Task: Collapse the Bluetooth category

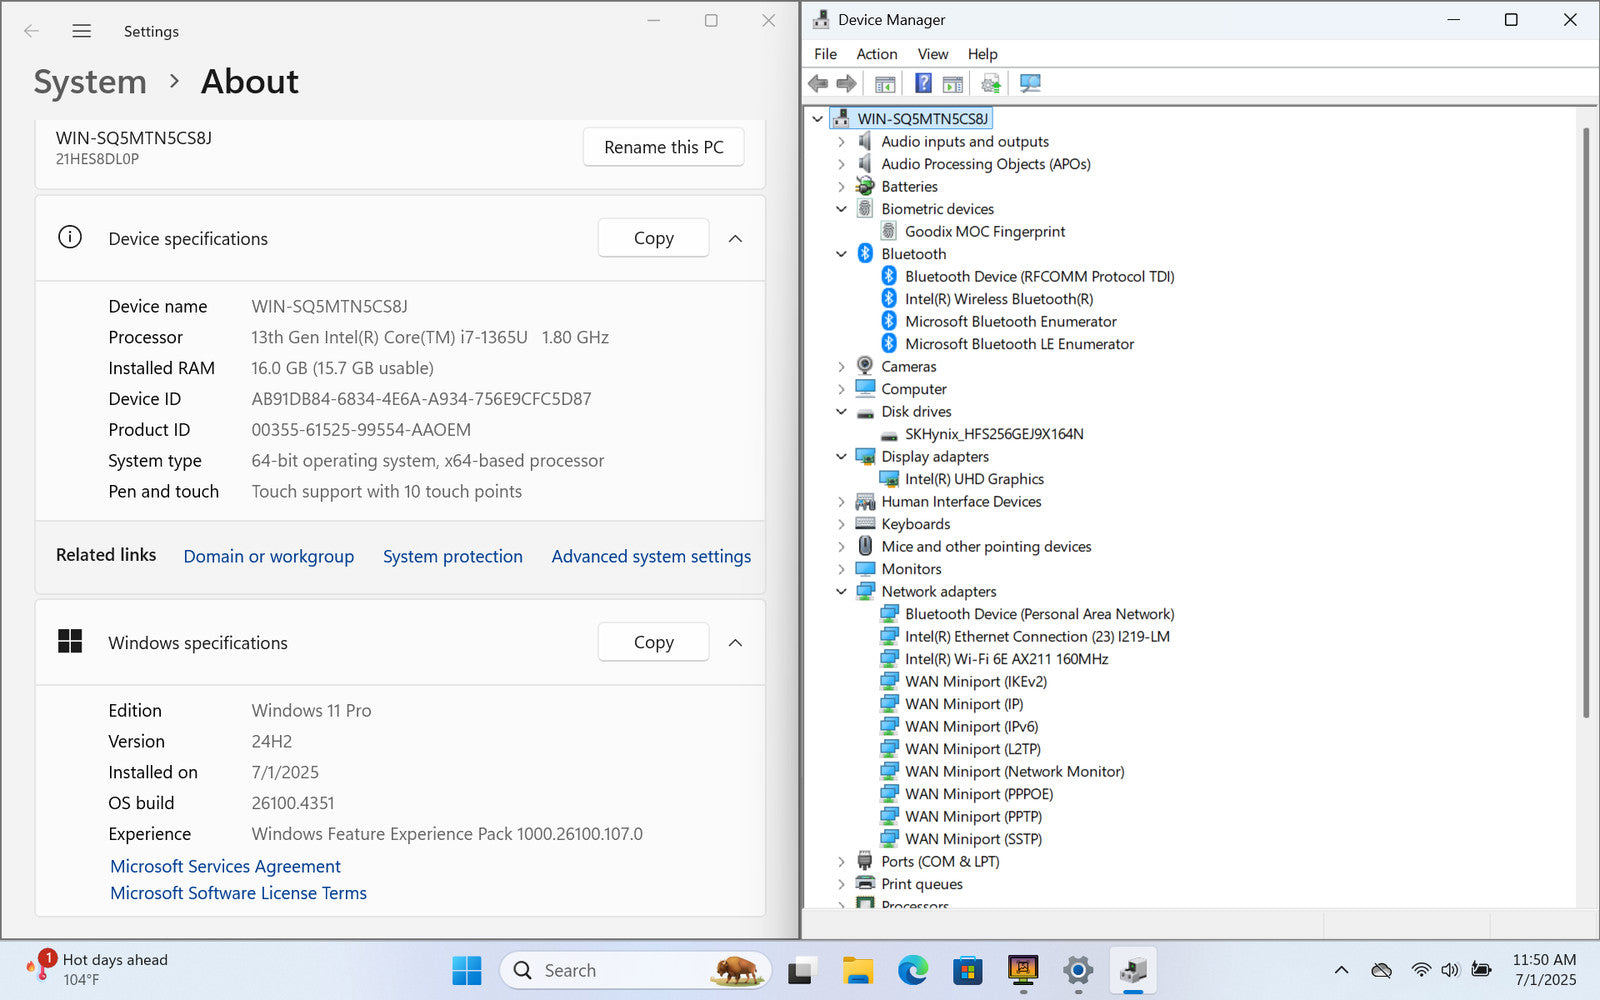Action: point(841,254)
